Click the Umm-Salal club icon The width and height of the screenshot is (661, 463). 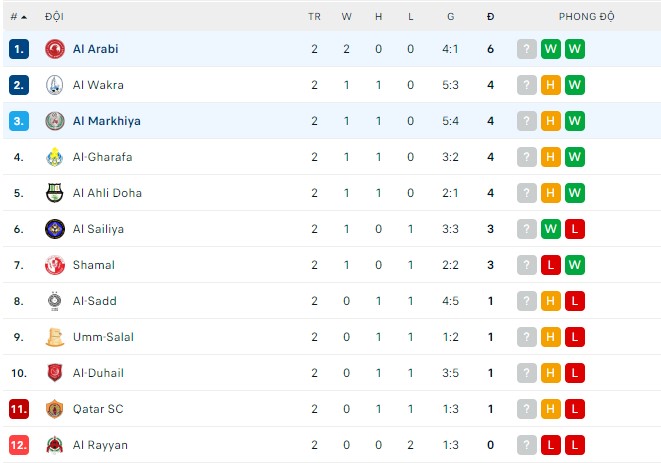(55, 337)
